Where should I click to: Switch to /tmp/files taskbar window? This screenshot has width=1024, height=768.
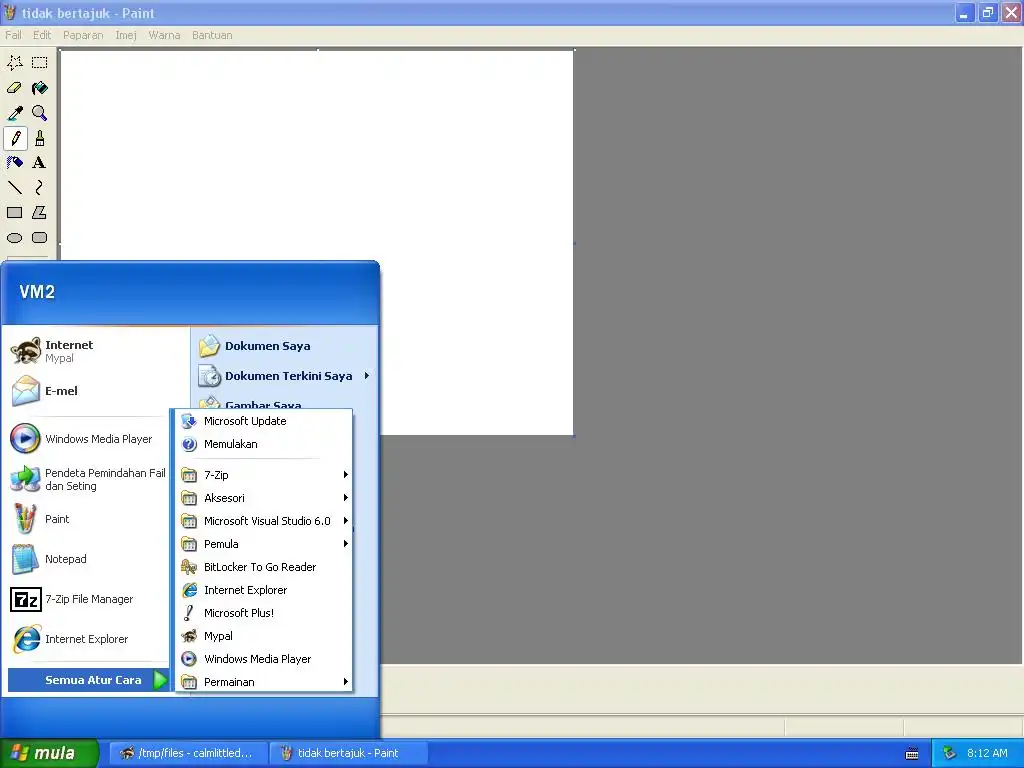point(187,753)
